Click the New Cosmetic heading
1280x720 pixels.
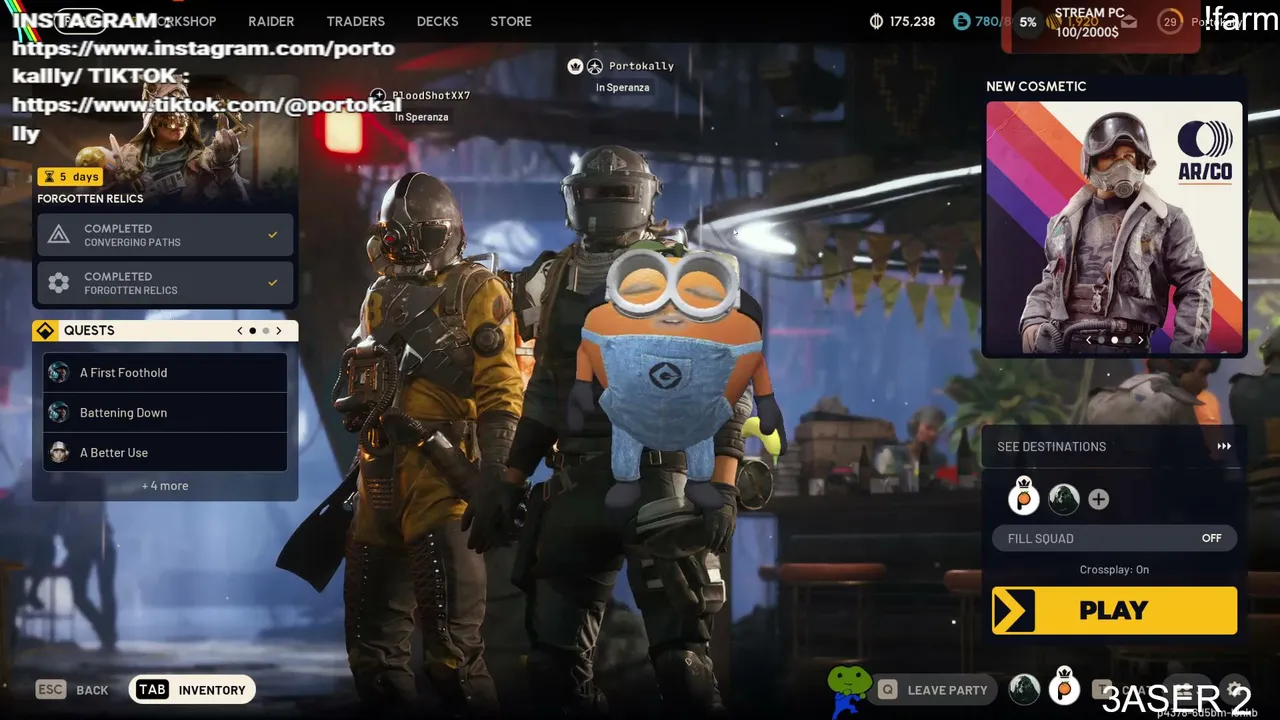point(1036,86)
